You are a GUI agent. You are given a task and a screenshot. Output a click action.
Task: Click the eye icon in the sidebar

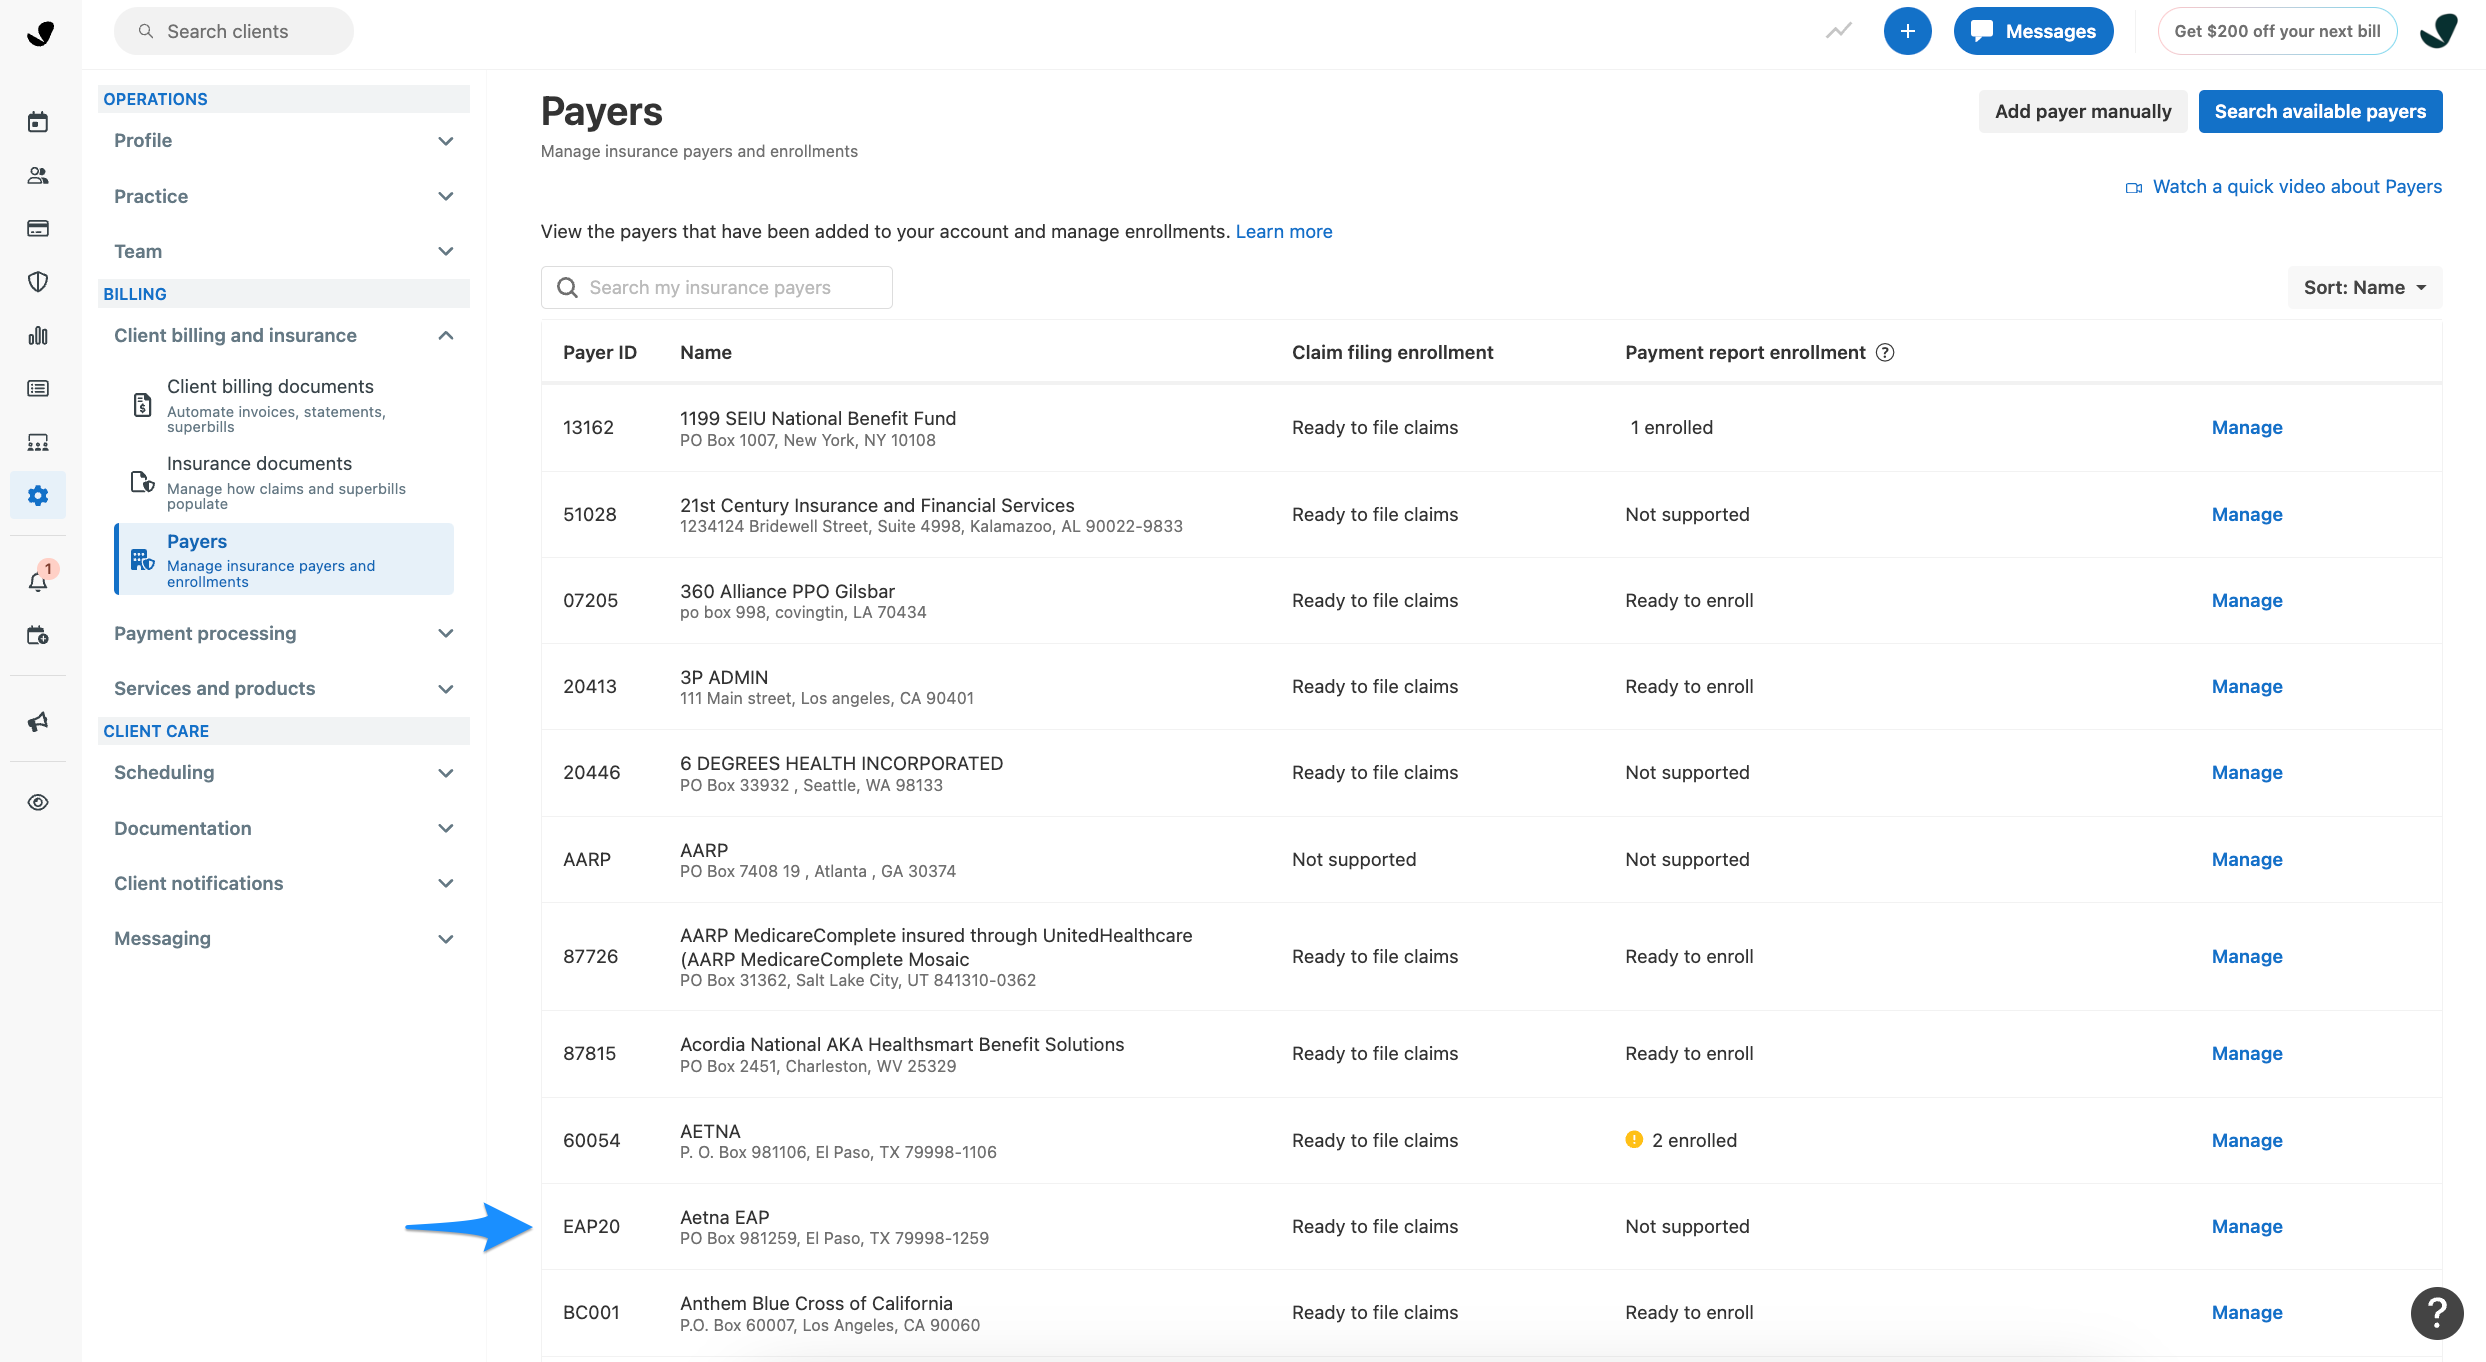point(38,802)
